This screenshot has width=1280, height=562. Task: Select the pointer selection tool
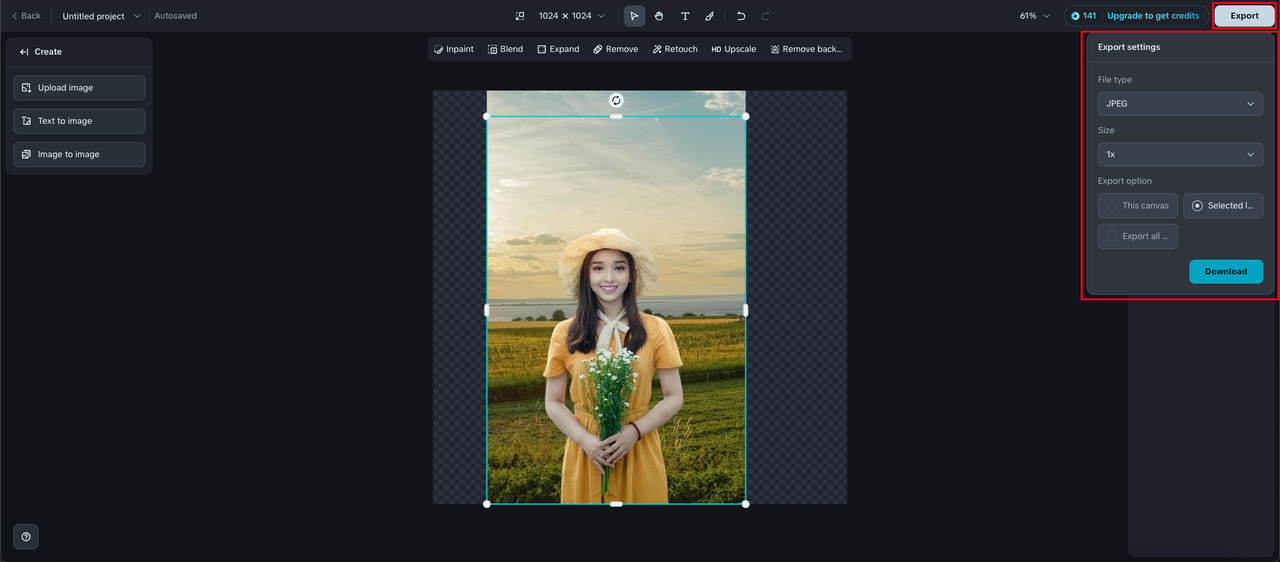point(634,16)
